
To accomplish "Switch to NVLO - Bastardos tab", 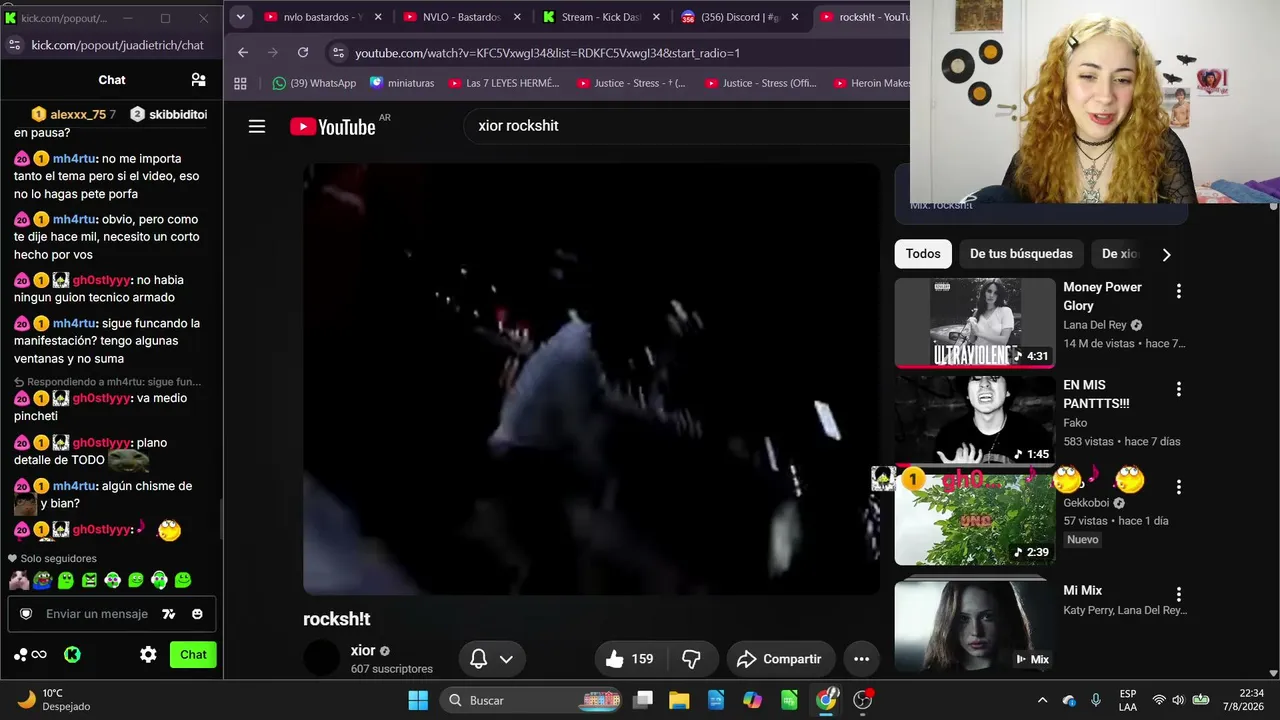I will pos(461,17).
